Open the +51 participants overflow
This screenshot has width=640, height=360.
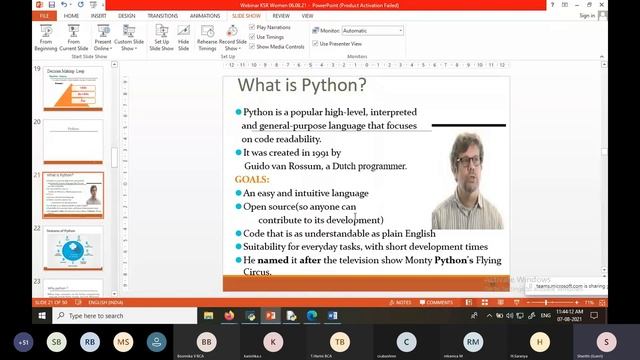click(24, 342)
